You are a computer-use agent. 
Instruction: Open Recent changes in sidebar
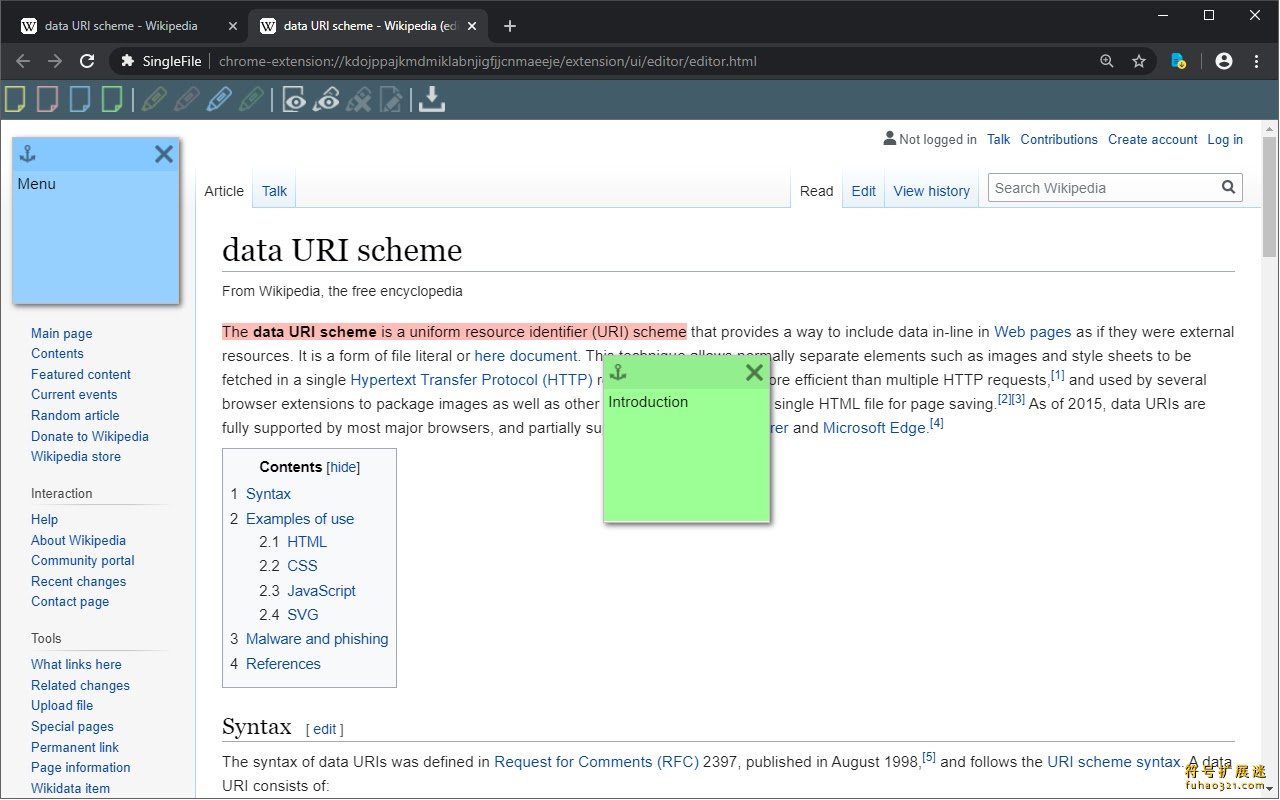[x=78, y=582]
